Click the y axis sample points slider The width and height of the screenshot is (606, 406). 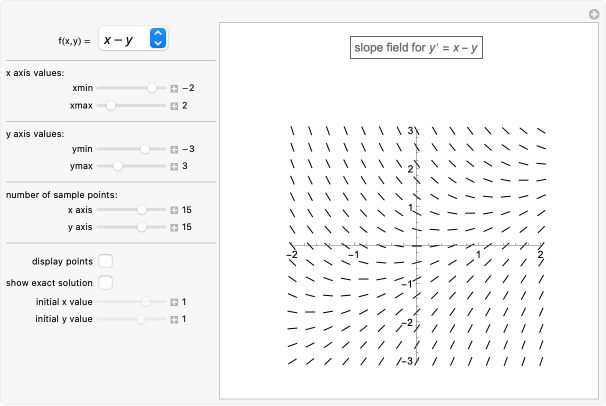pos(142,227)
